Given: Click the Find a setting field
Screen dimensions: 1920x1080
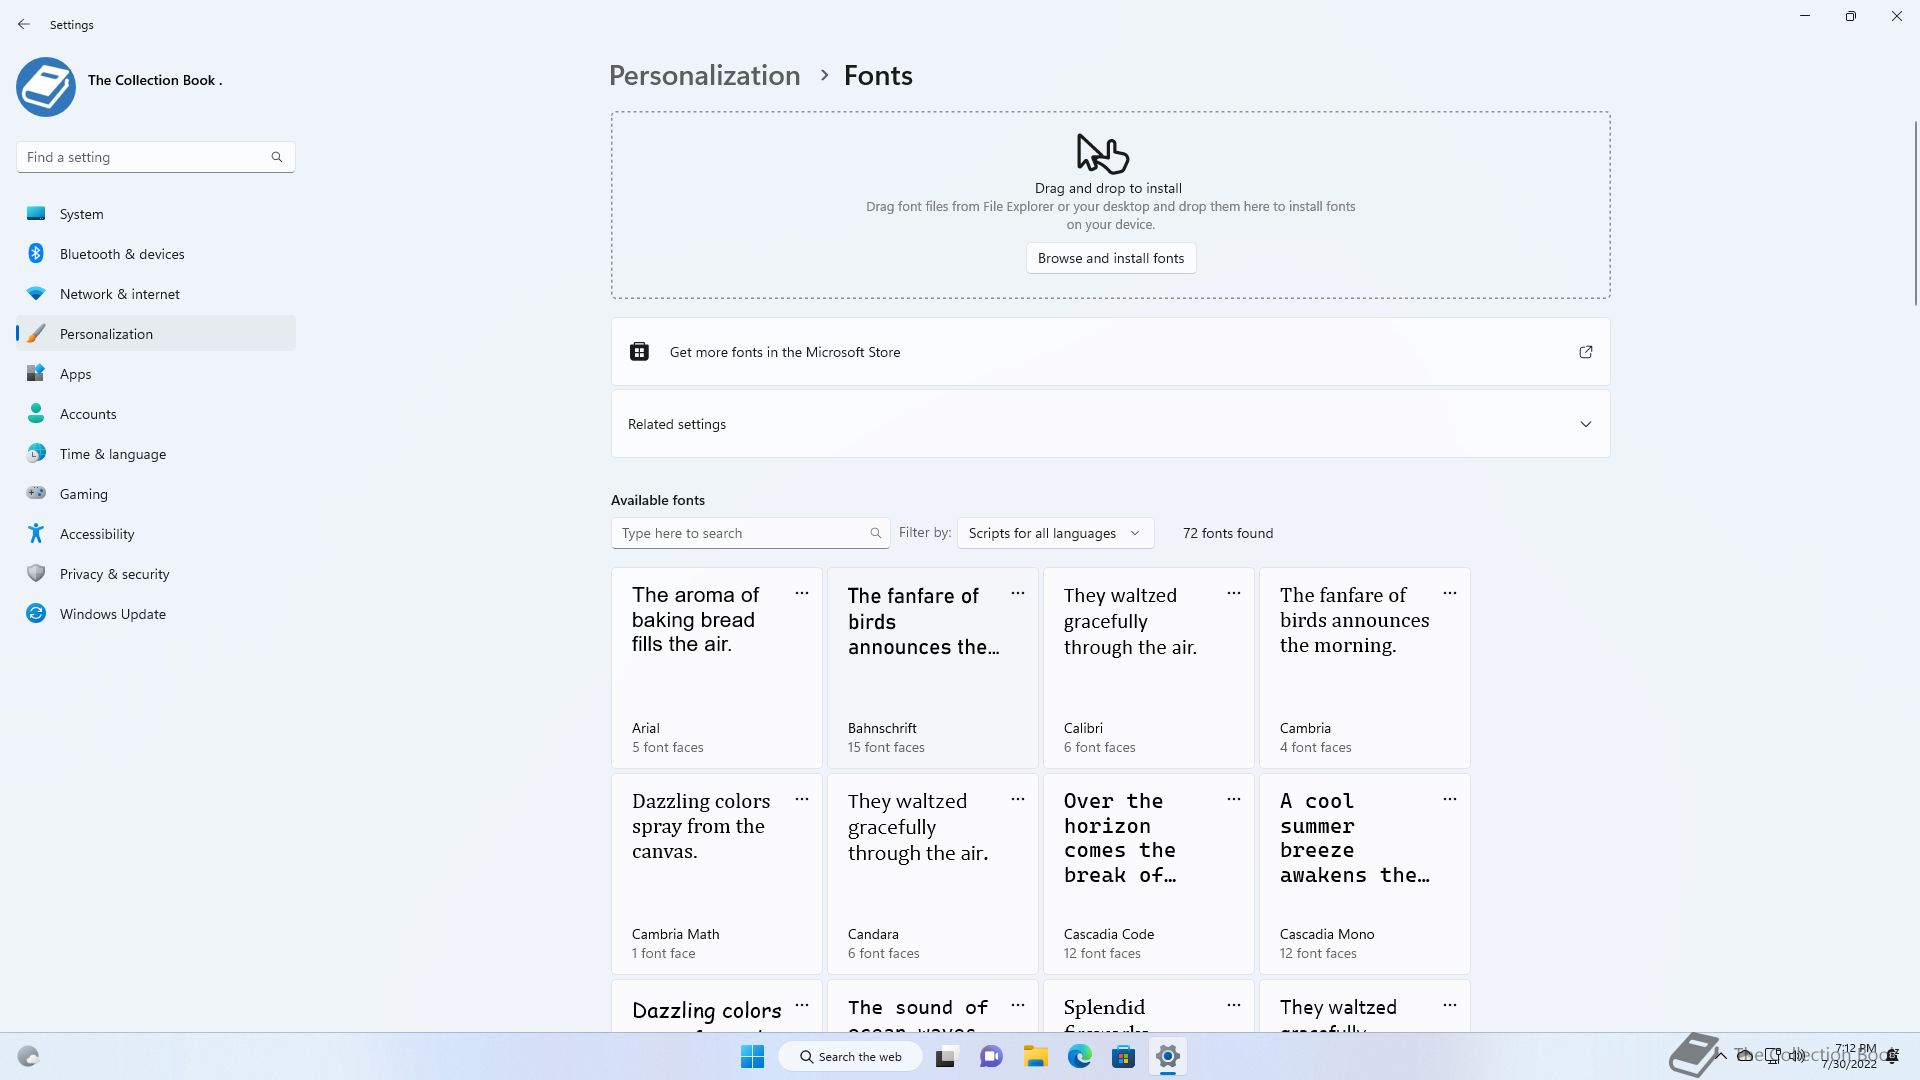Looking at the screenshot, I should pos(156,157).
